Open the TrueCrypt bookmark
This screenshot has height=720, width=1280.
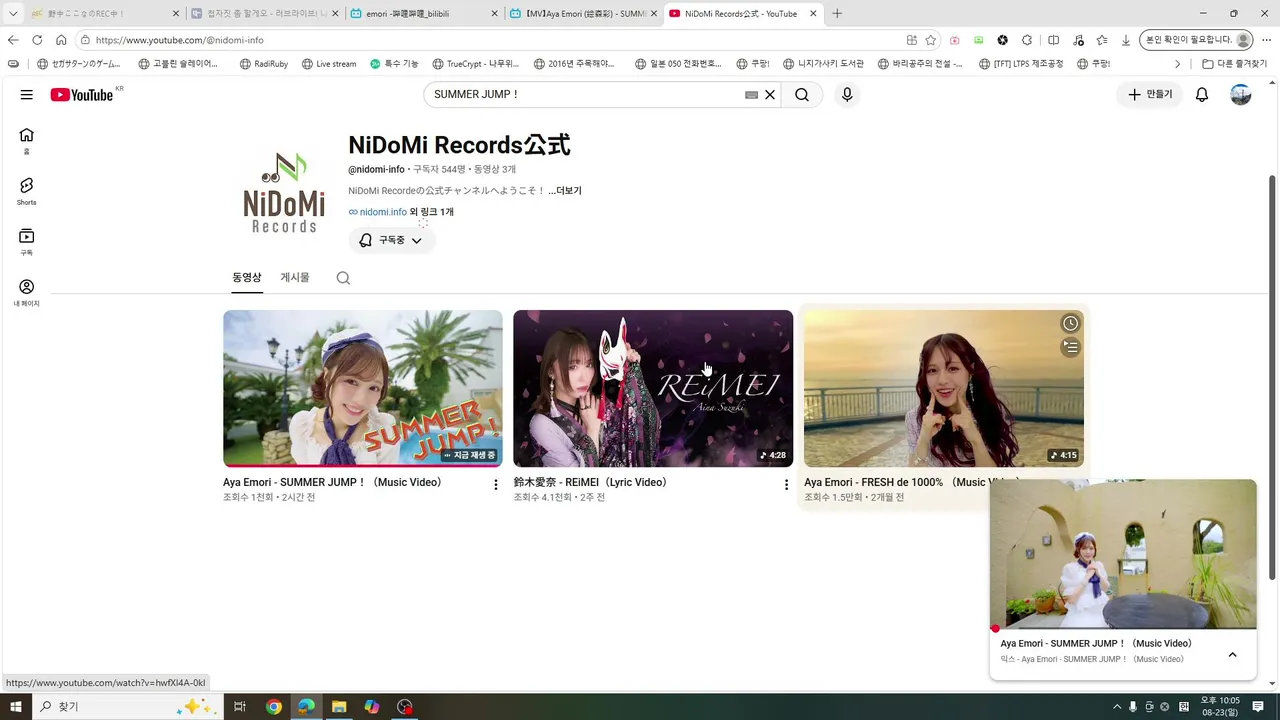475,64
